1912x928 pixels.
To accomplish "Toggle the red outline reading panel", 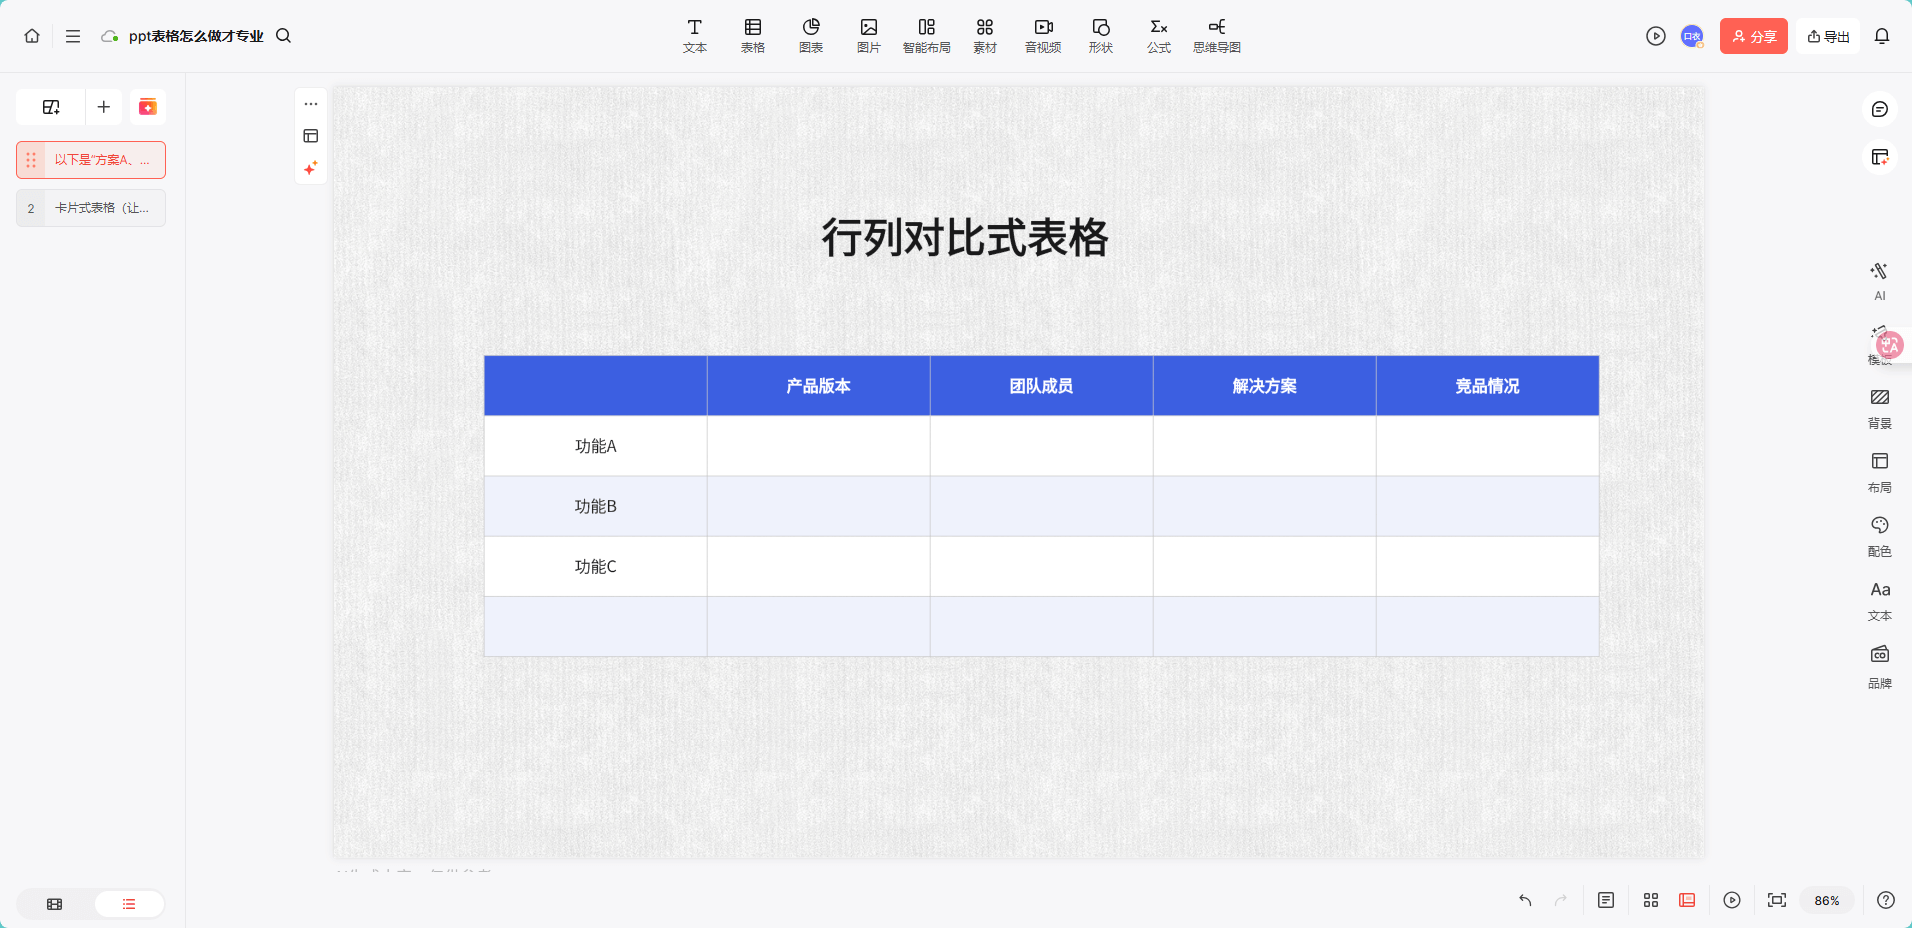I will click(x=1687, y=900).
